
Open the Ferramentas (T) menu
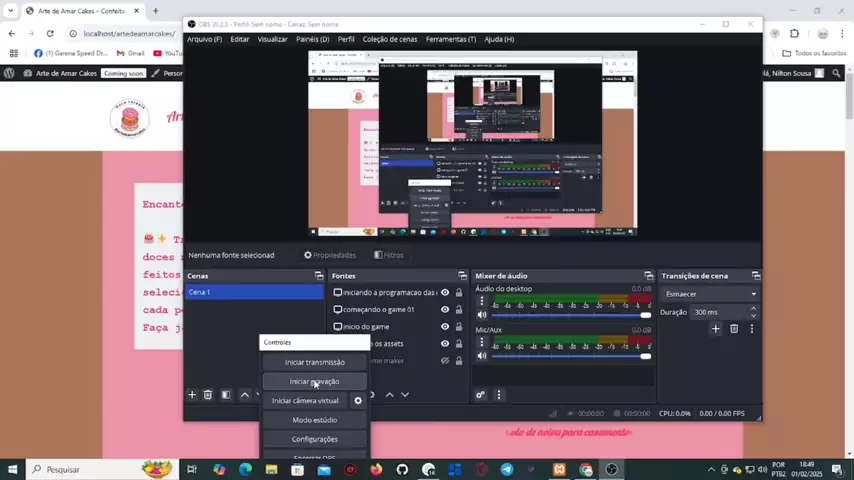450,39
